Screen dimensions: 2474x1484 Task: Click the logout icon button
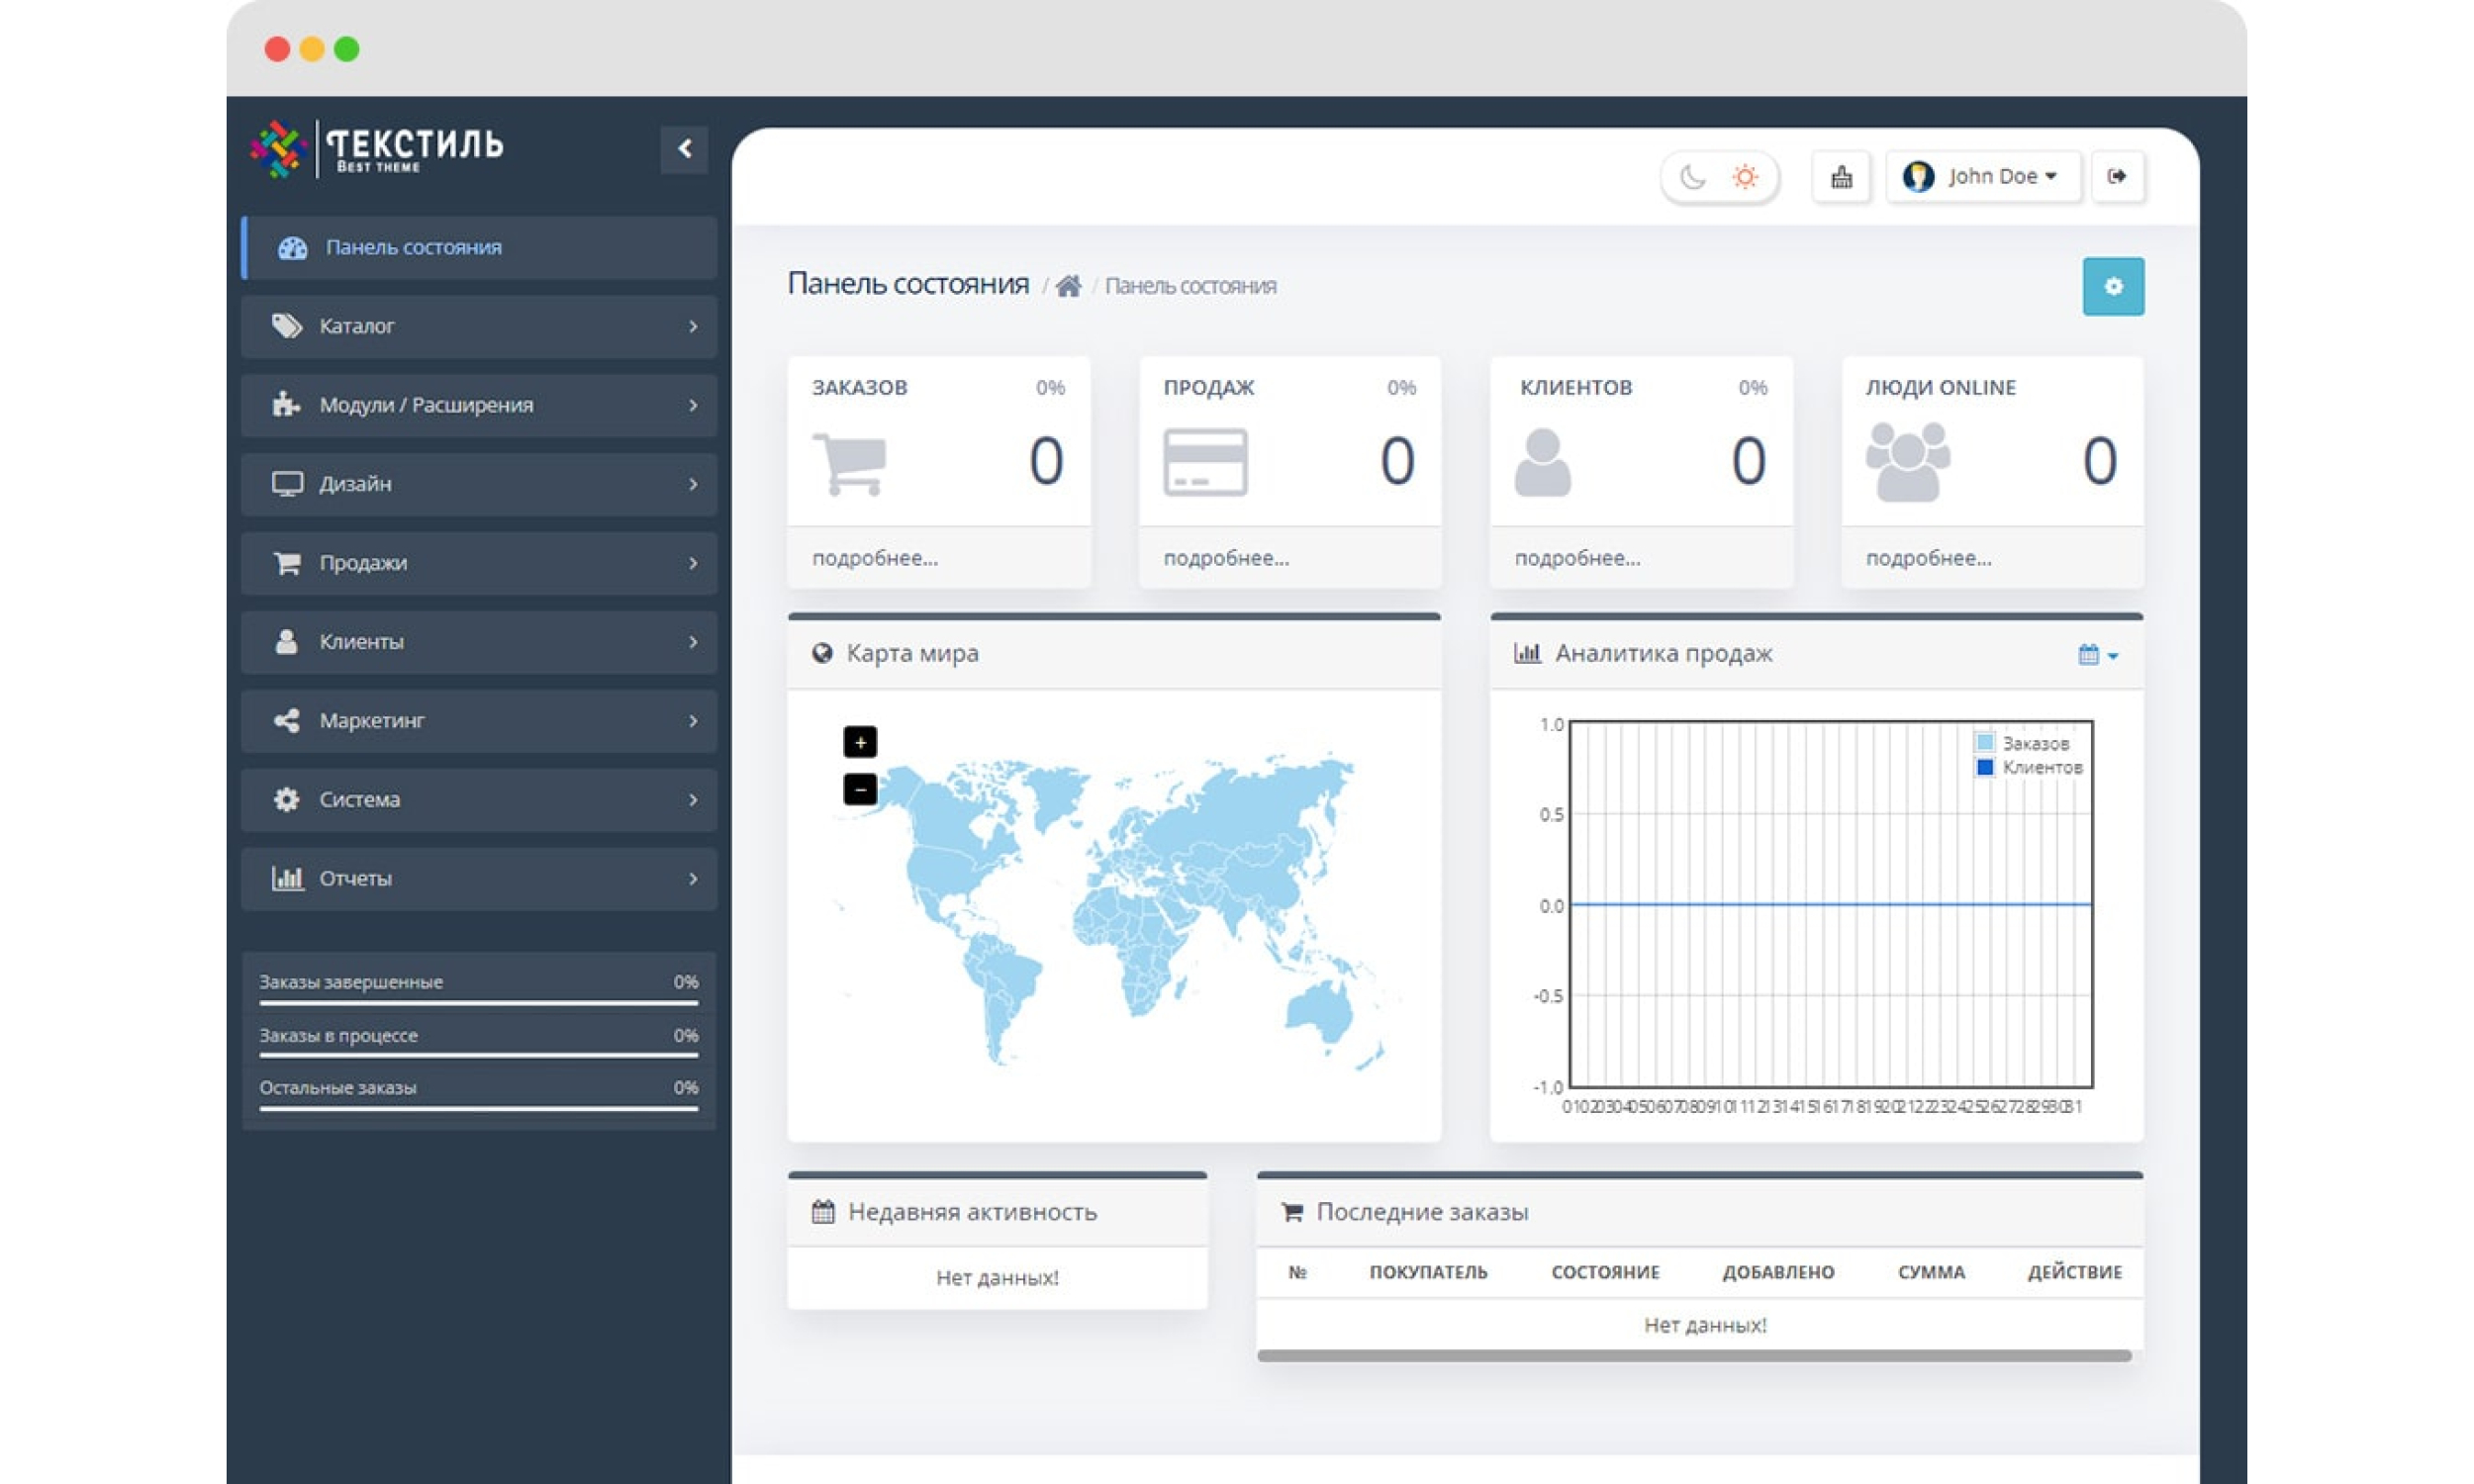click(x=2116, y=177)
